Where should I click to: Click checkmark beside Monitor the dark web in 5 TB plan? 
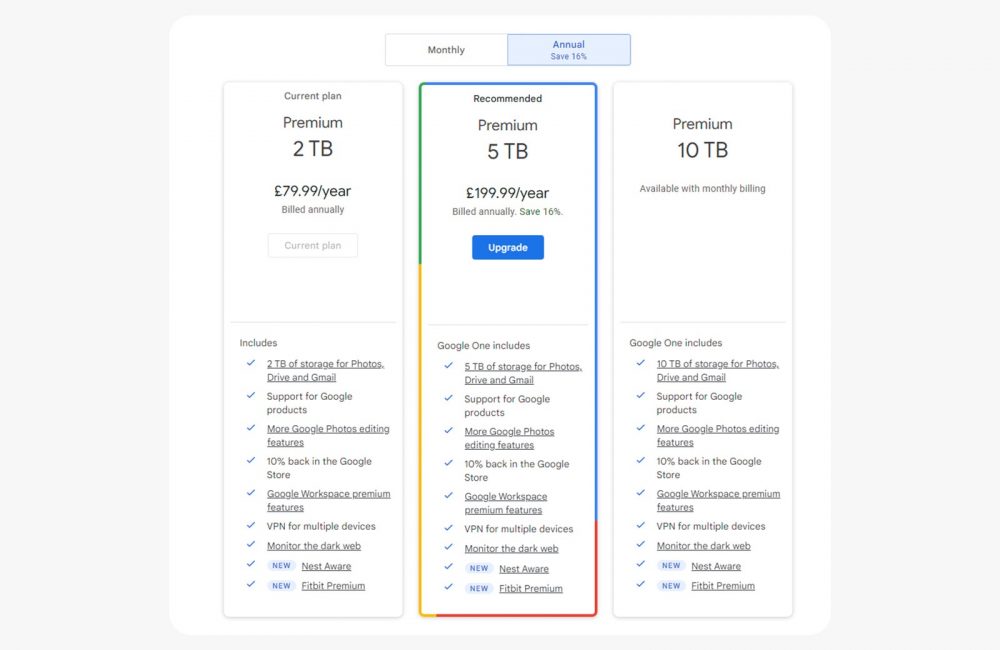449,548
